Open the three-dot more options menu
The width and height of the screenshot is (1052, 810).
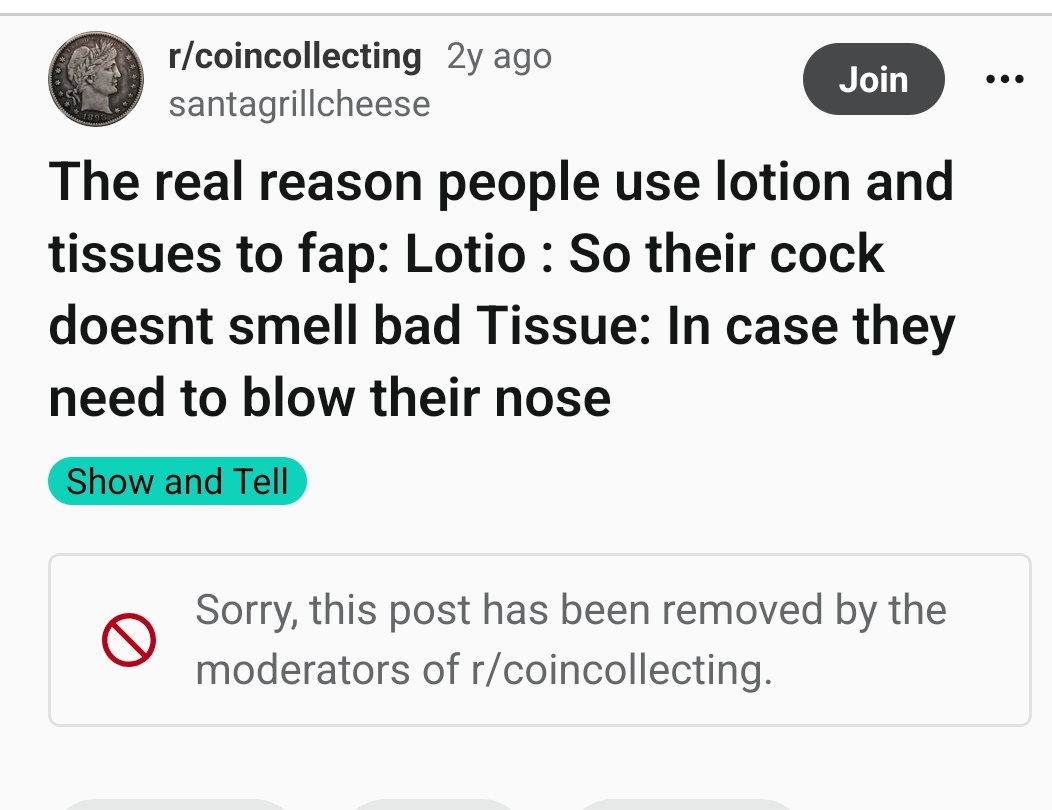click(1004, 79)
